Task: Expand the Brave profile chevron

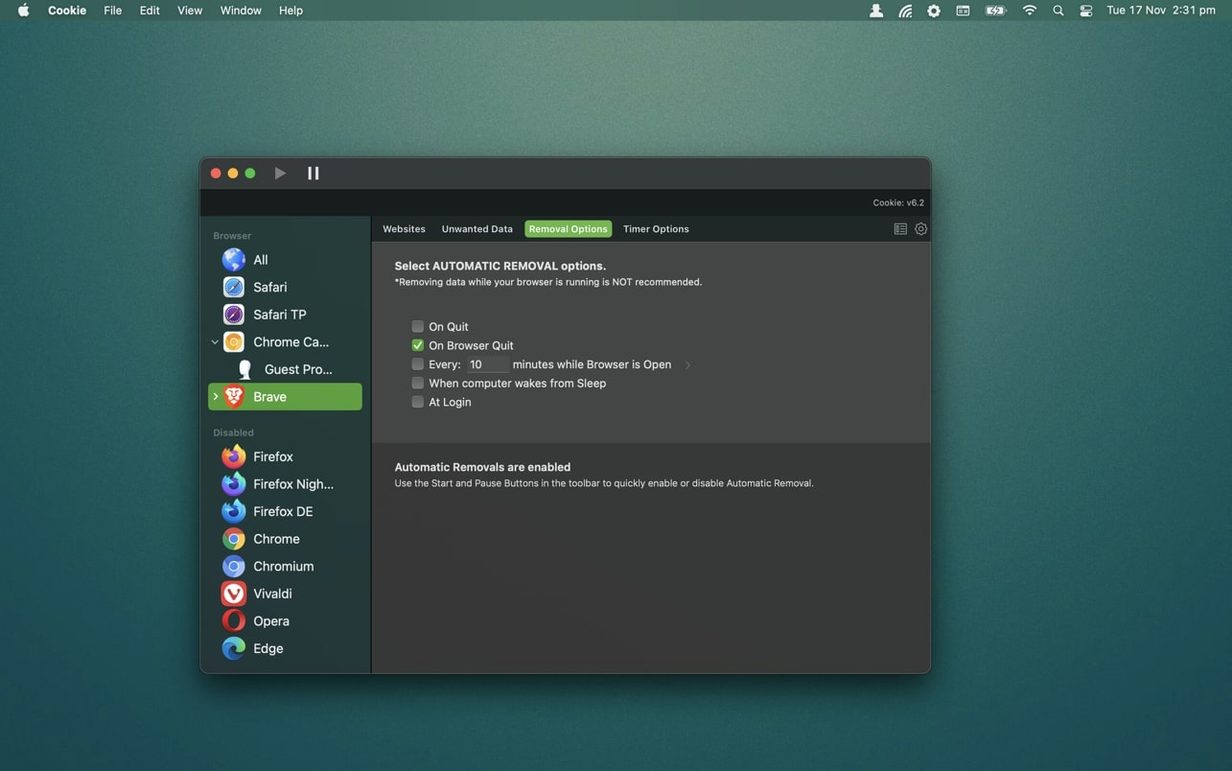Action: [215, 397]
